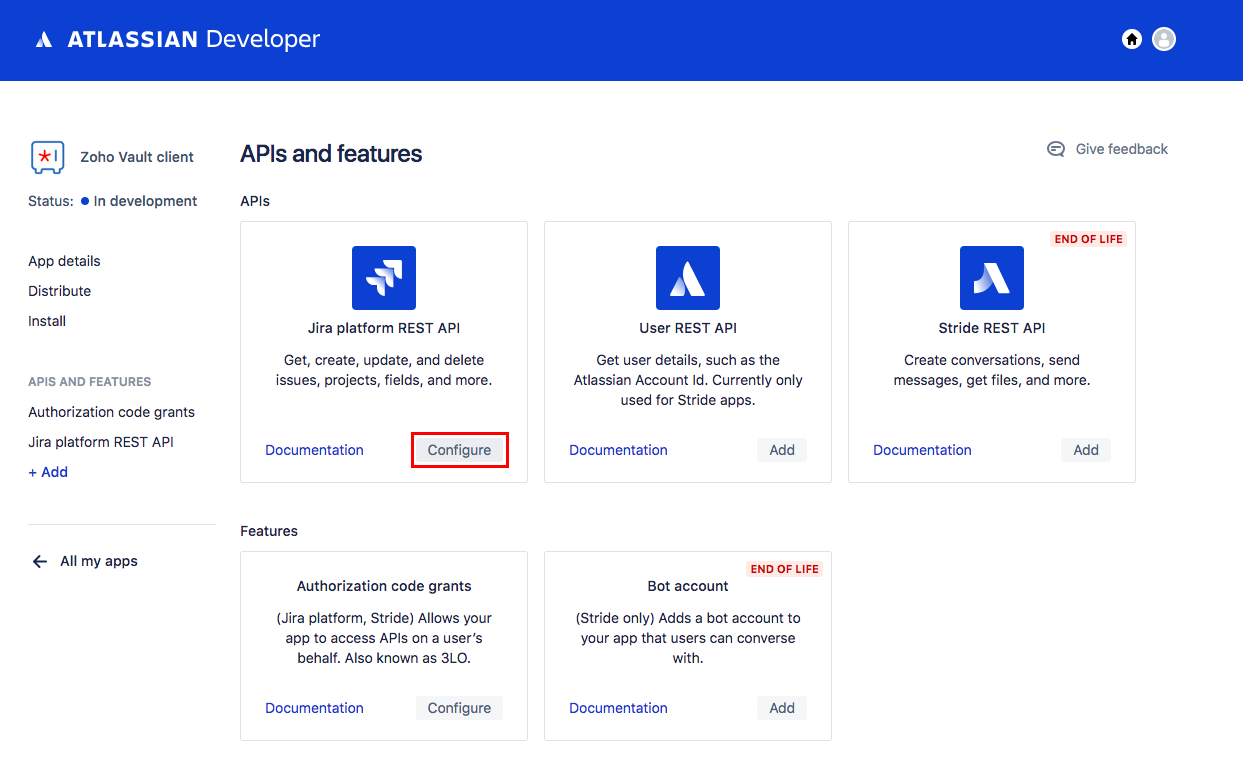Viewport: 1243px width, 783px height.
Task: Click the Stride REST API icon
Action: tap(992, 278)
